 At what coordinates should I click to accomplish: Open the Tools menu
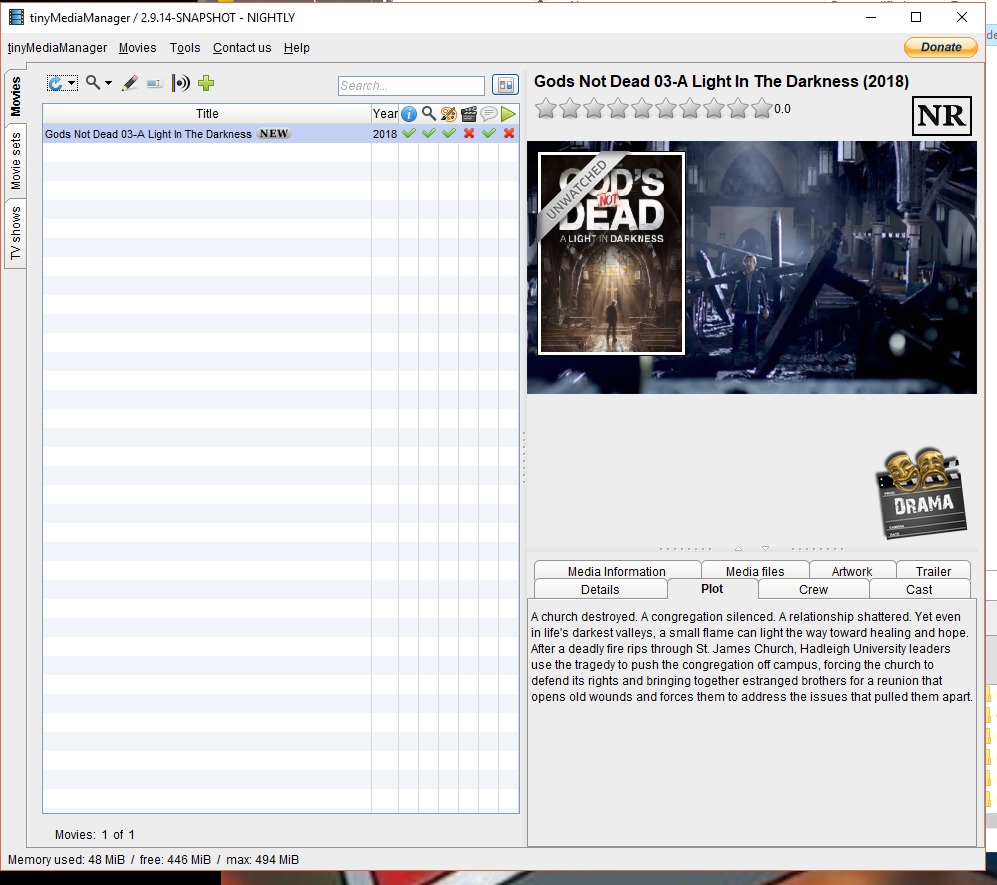[184, 48]
